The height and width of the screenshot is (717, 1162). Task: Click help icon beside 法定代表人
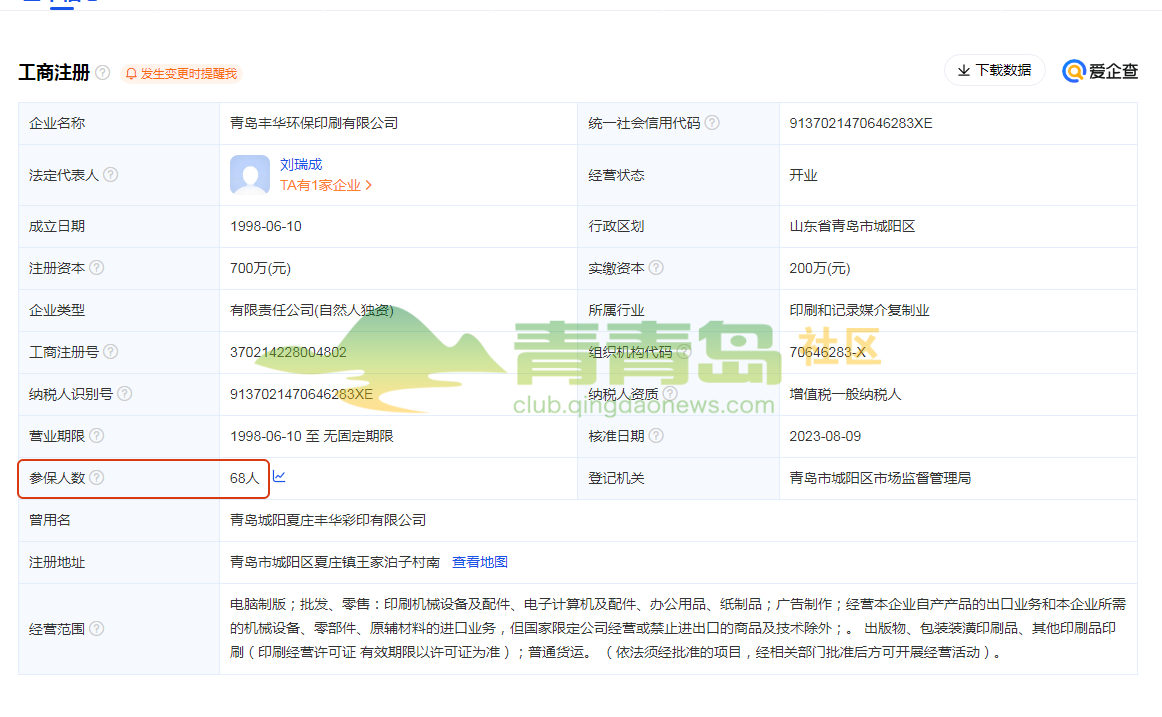[110, 175]
